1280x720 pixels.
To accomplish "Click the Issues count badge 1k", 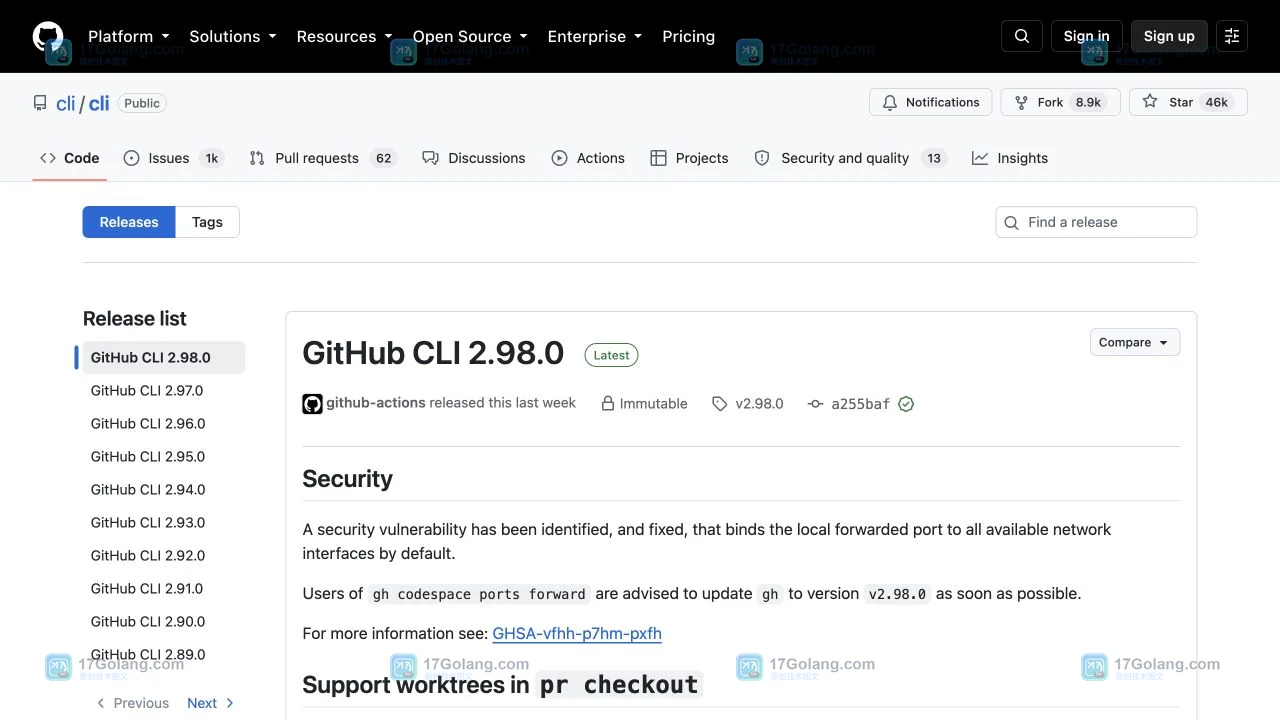I will click(x=211, y=158).
